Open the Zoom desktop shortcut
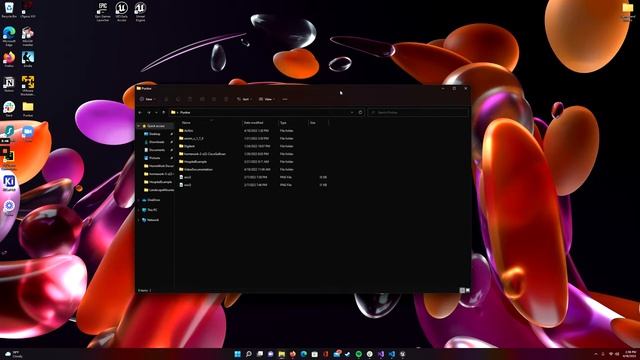 point(28,134)
